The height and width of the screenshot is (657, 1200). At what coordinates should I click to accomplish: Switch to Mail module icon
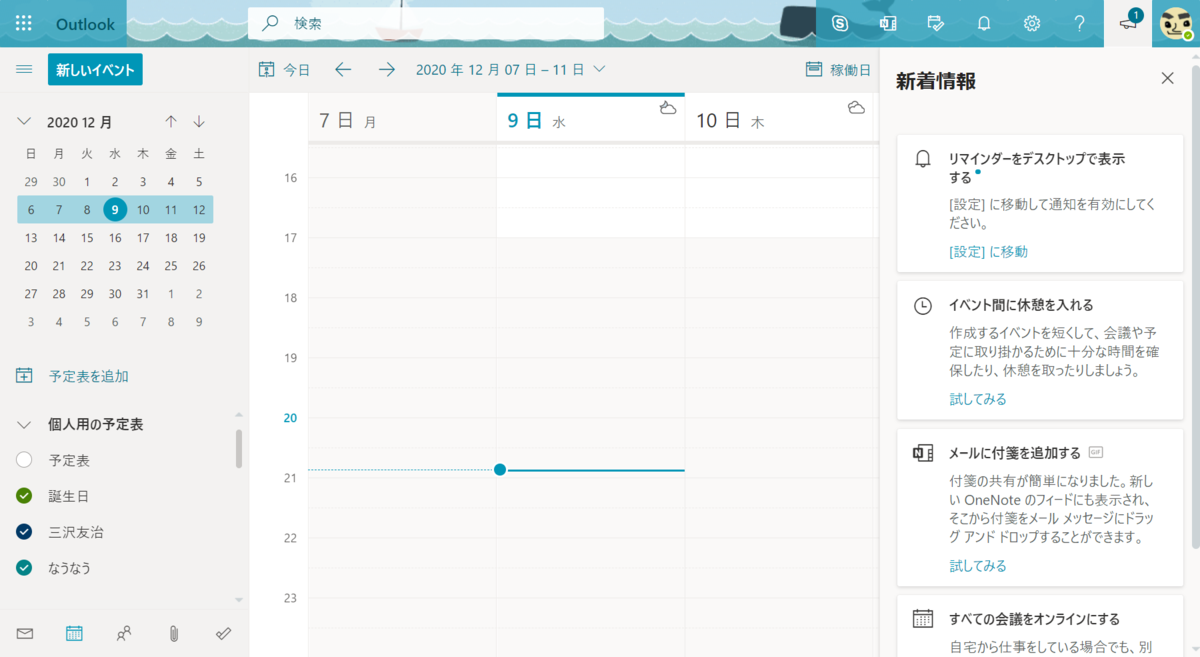click(x=25, y=633)
